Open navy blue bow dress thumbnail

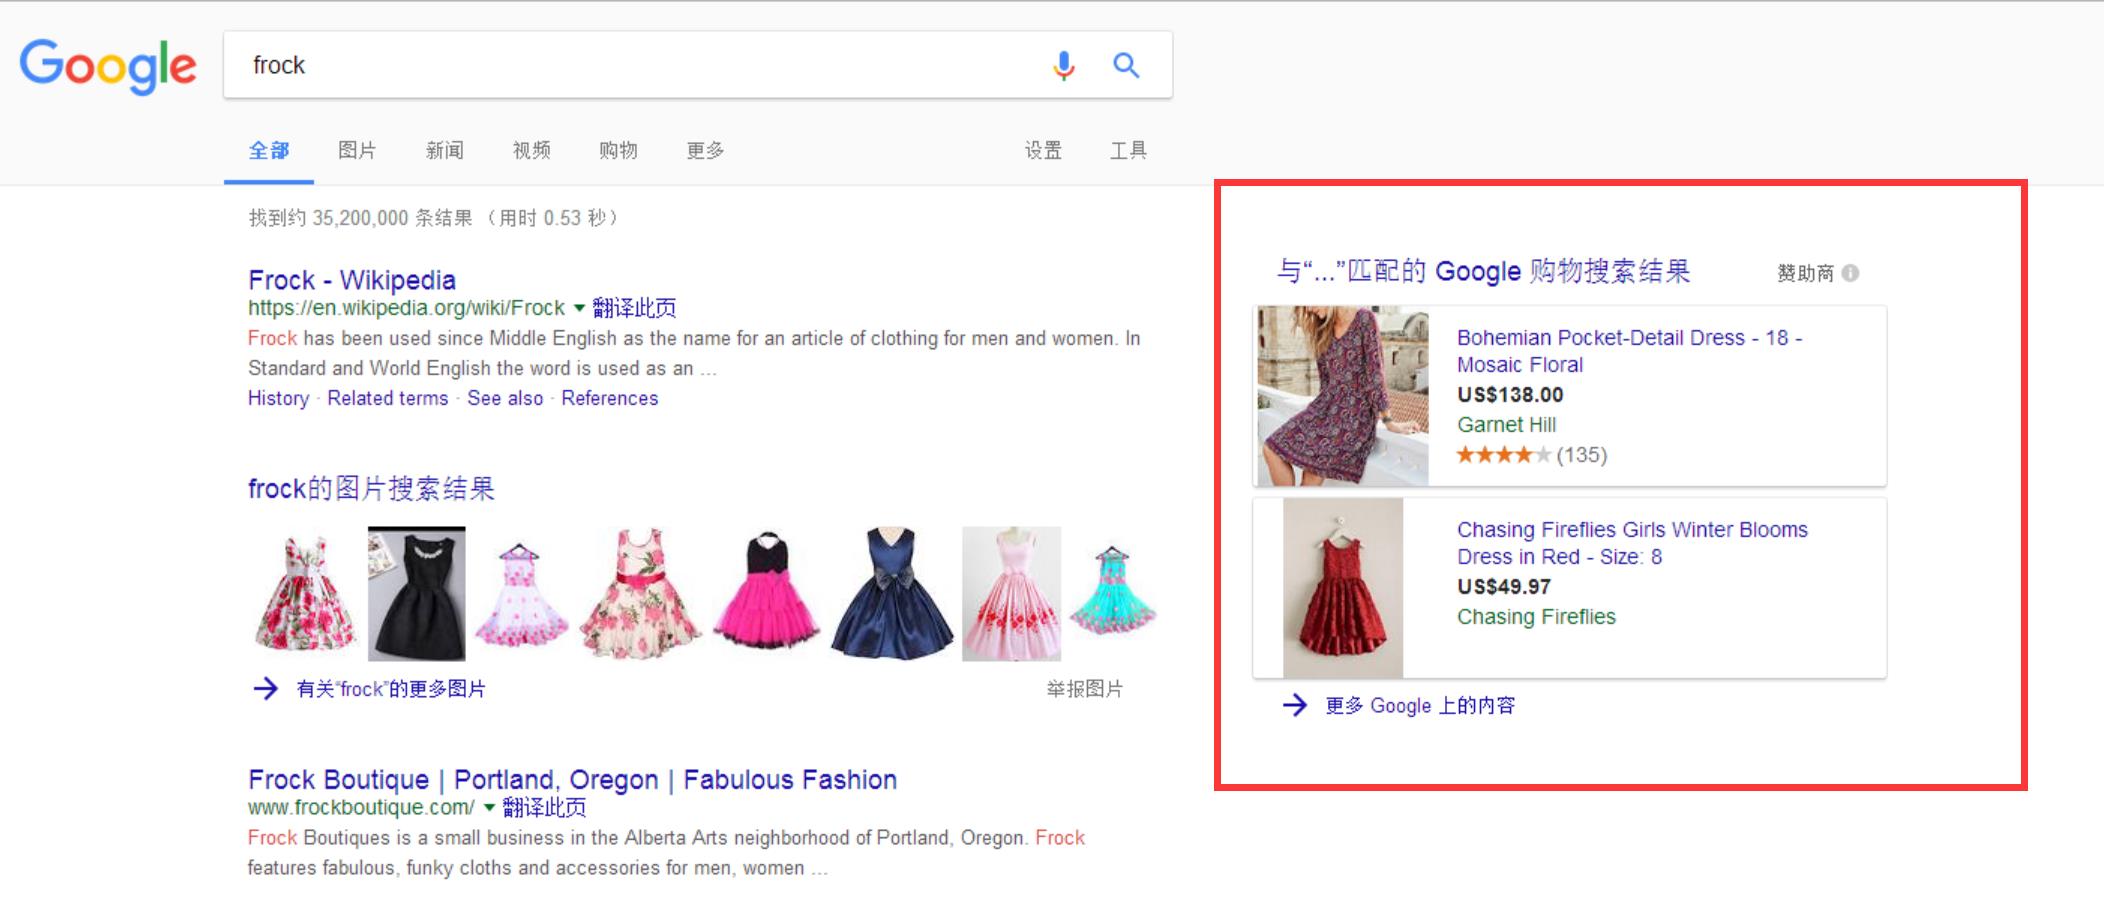pyautogui.click(x=892, y=594)
